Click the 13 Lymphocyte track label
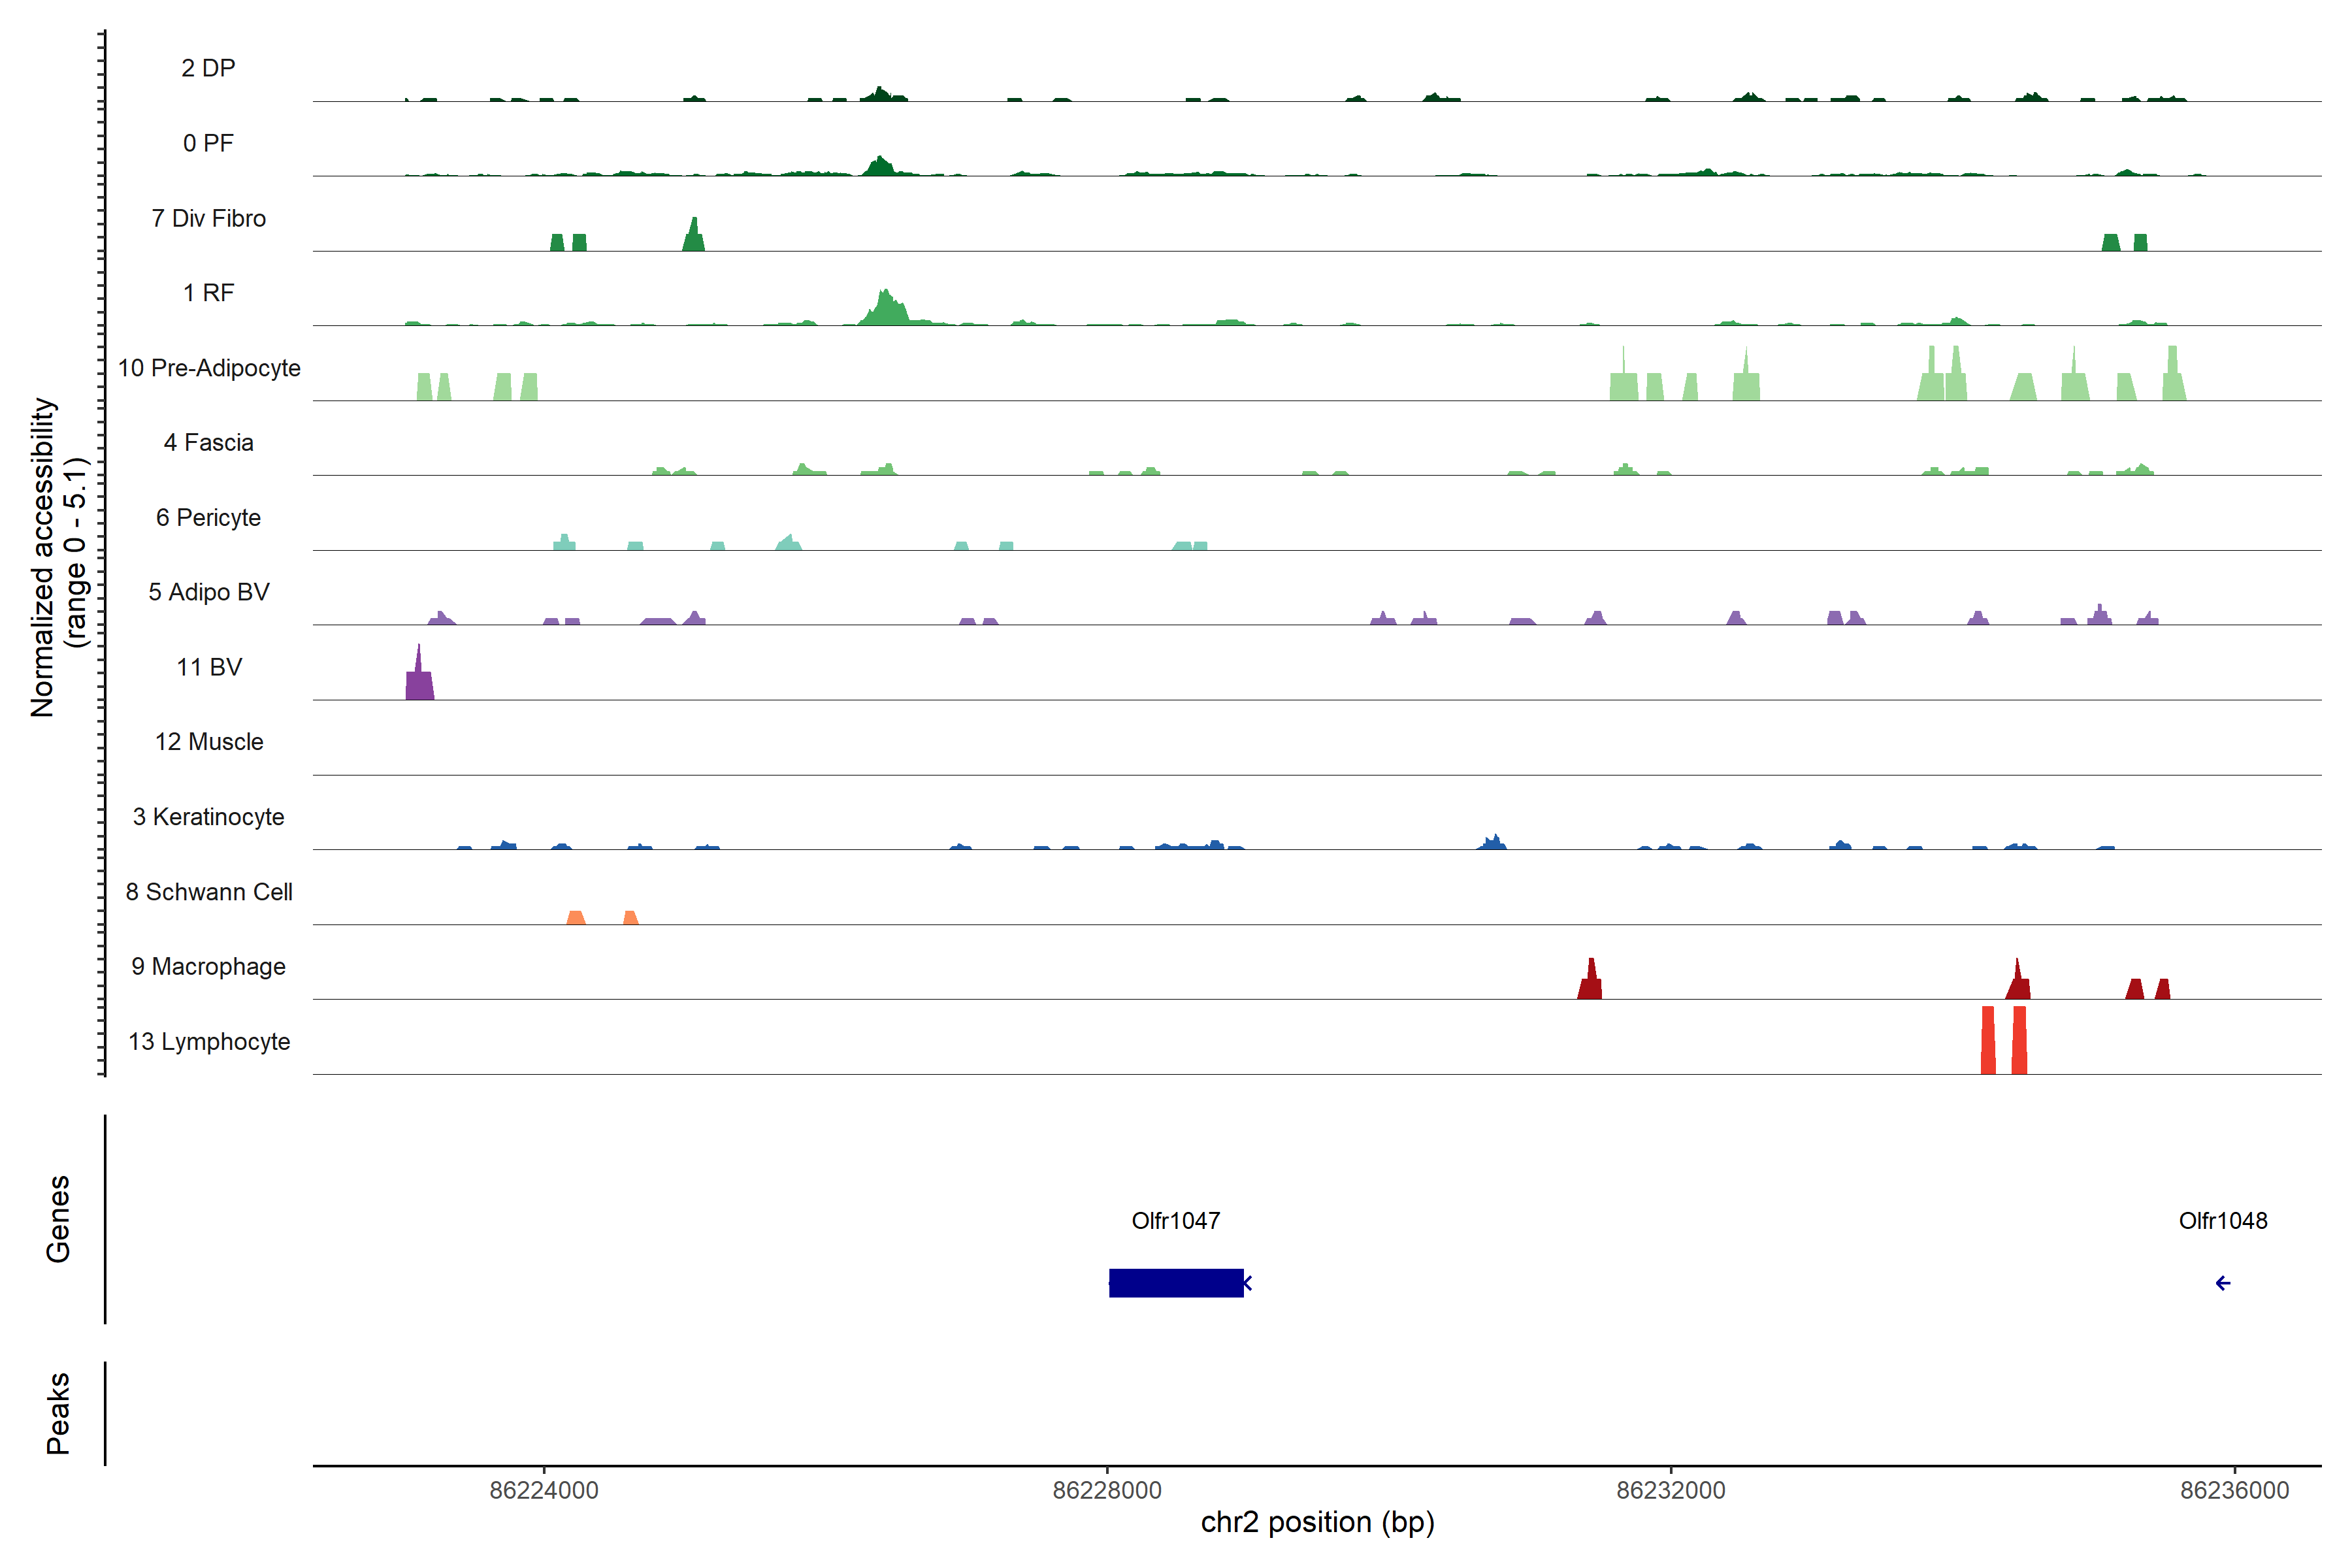This screenshot has width=2352, height=1568. (209, 1042)
